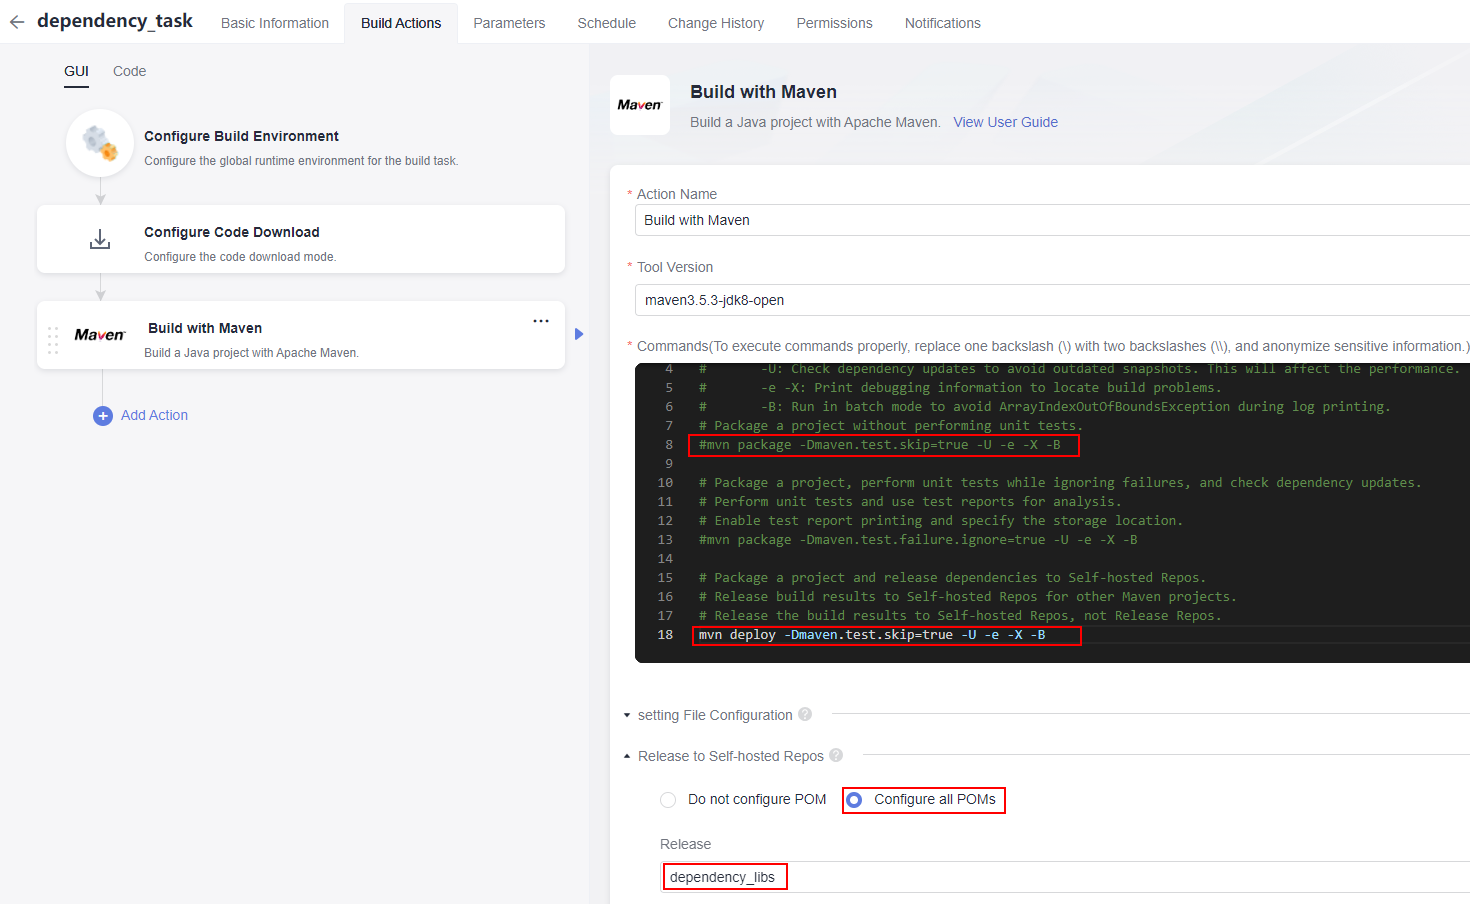Viewport: 1470px width, 904px height.
Task: Switch to Basic Information tab
Action: 275,23
